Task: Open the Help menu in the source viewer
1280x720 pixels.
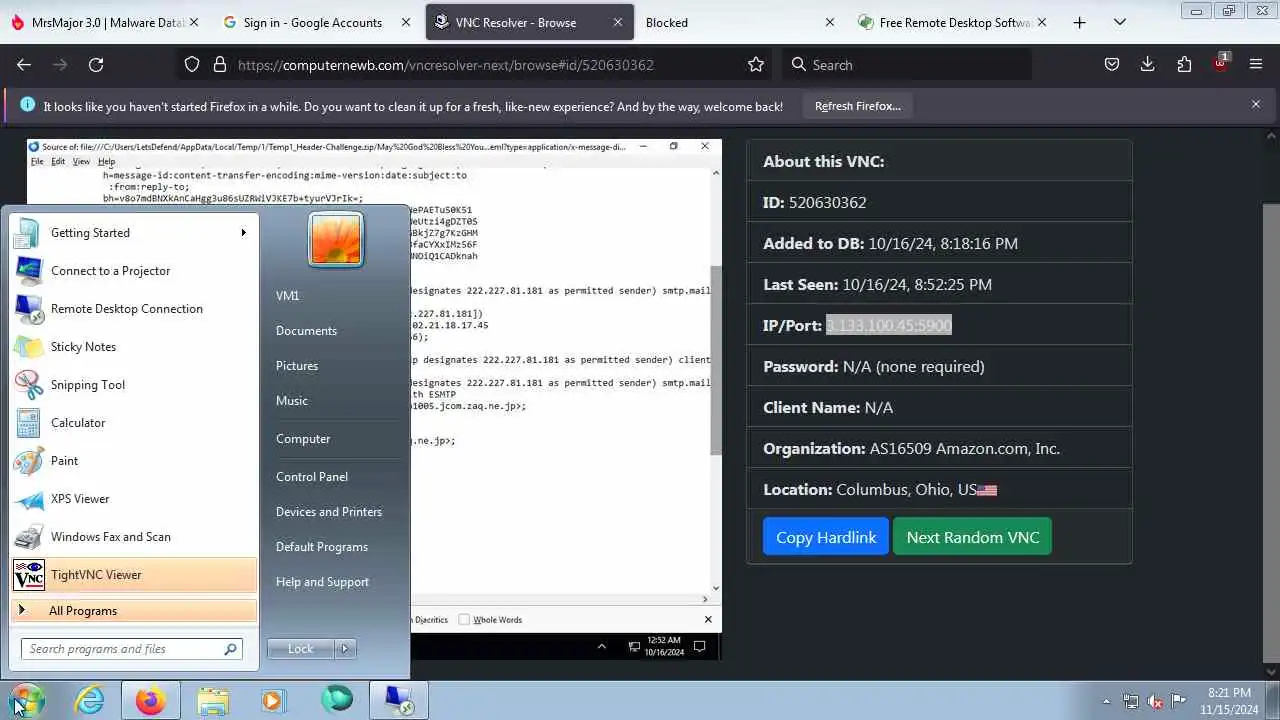Action: click(106, 161)
